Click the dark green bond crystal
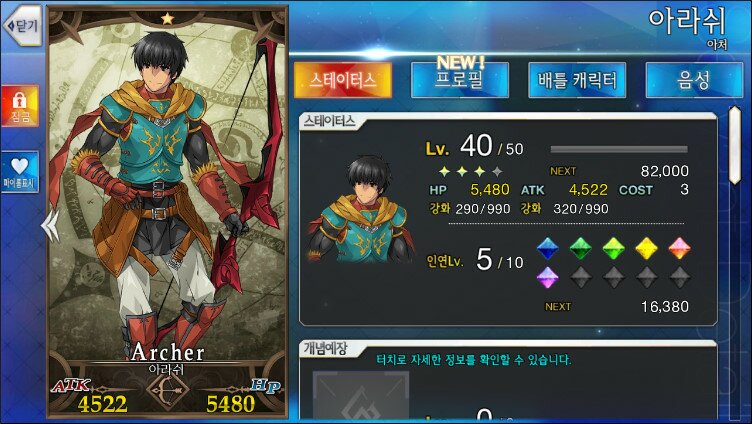The height and width of the screenshot is (424, 752). point(580,248)
